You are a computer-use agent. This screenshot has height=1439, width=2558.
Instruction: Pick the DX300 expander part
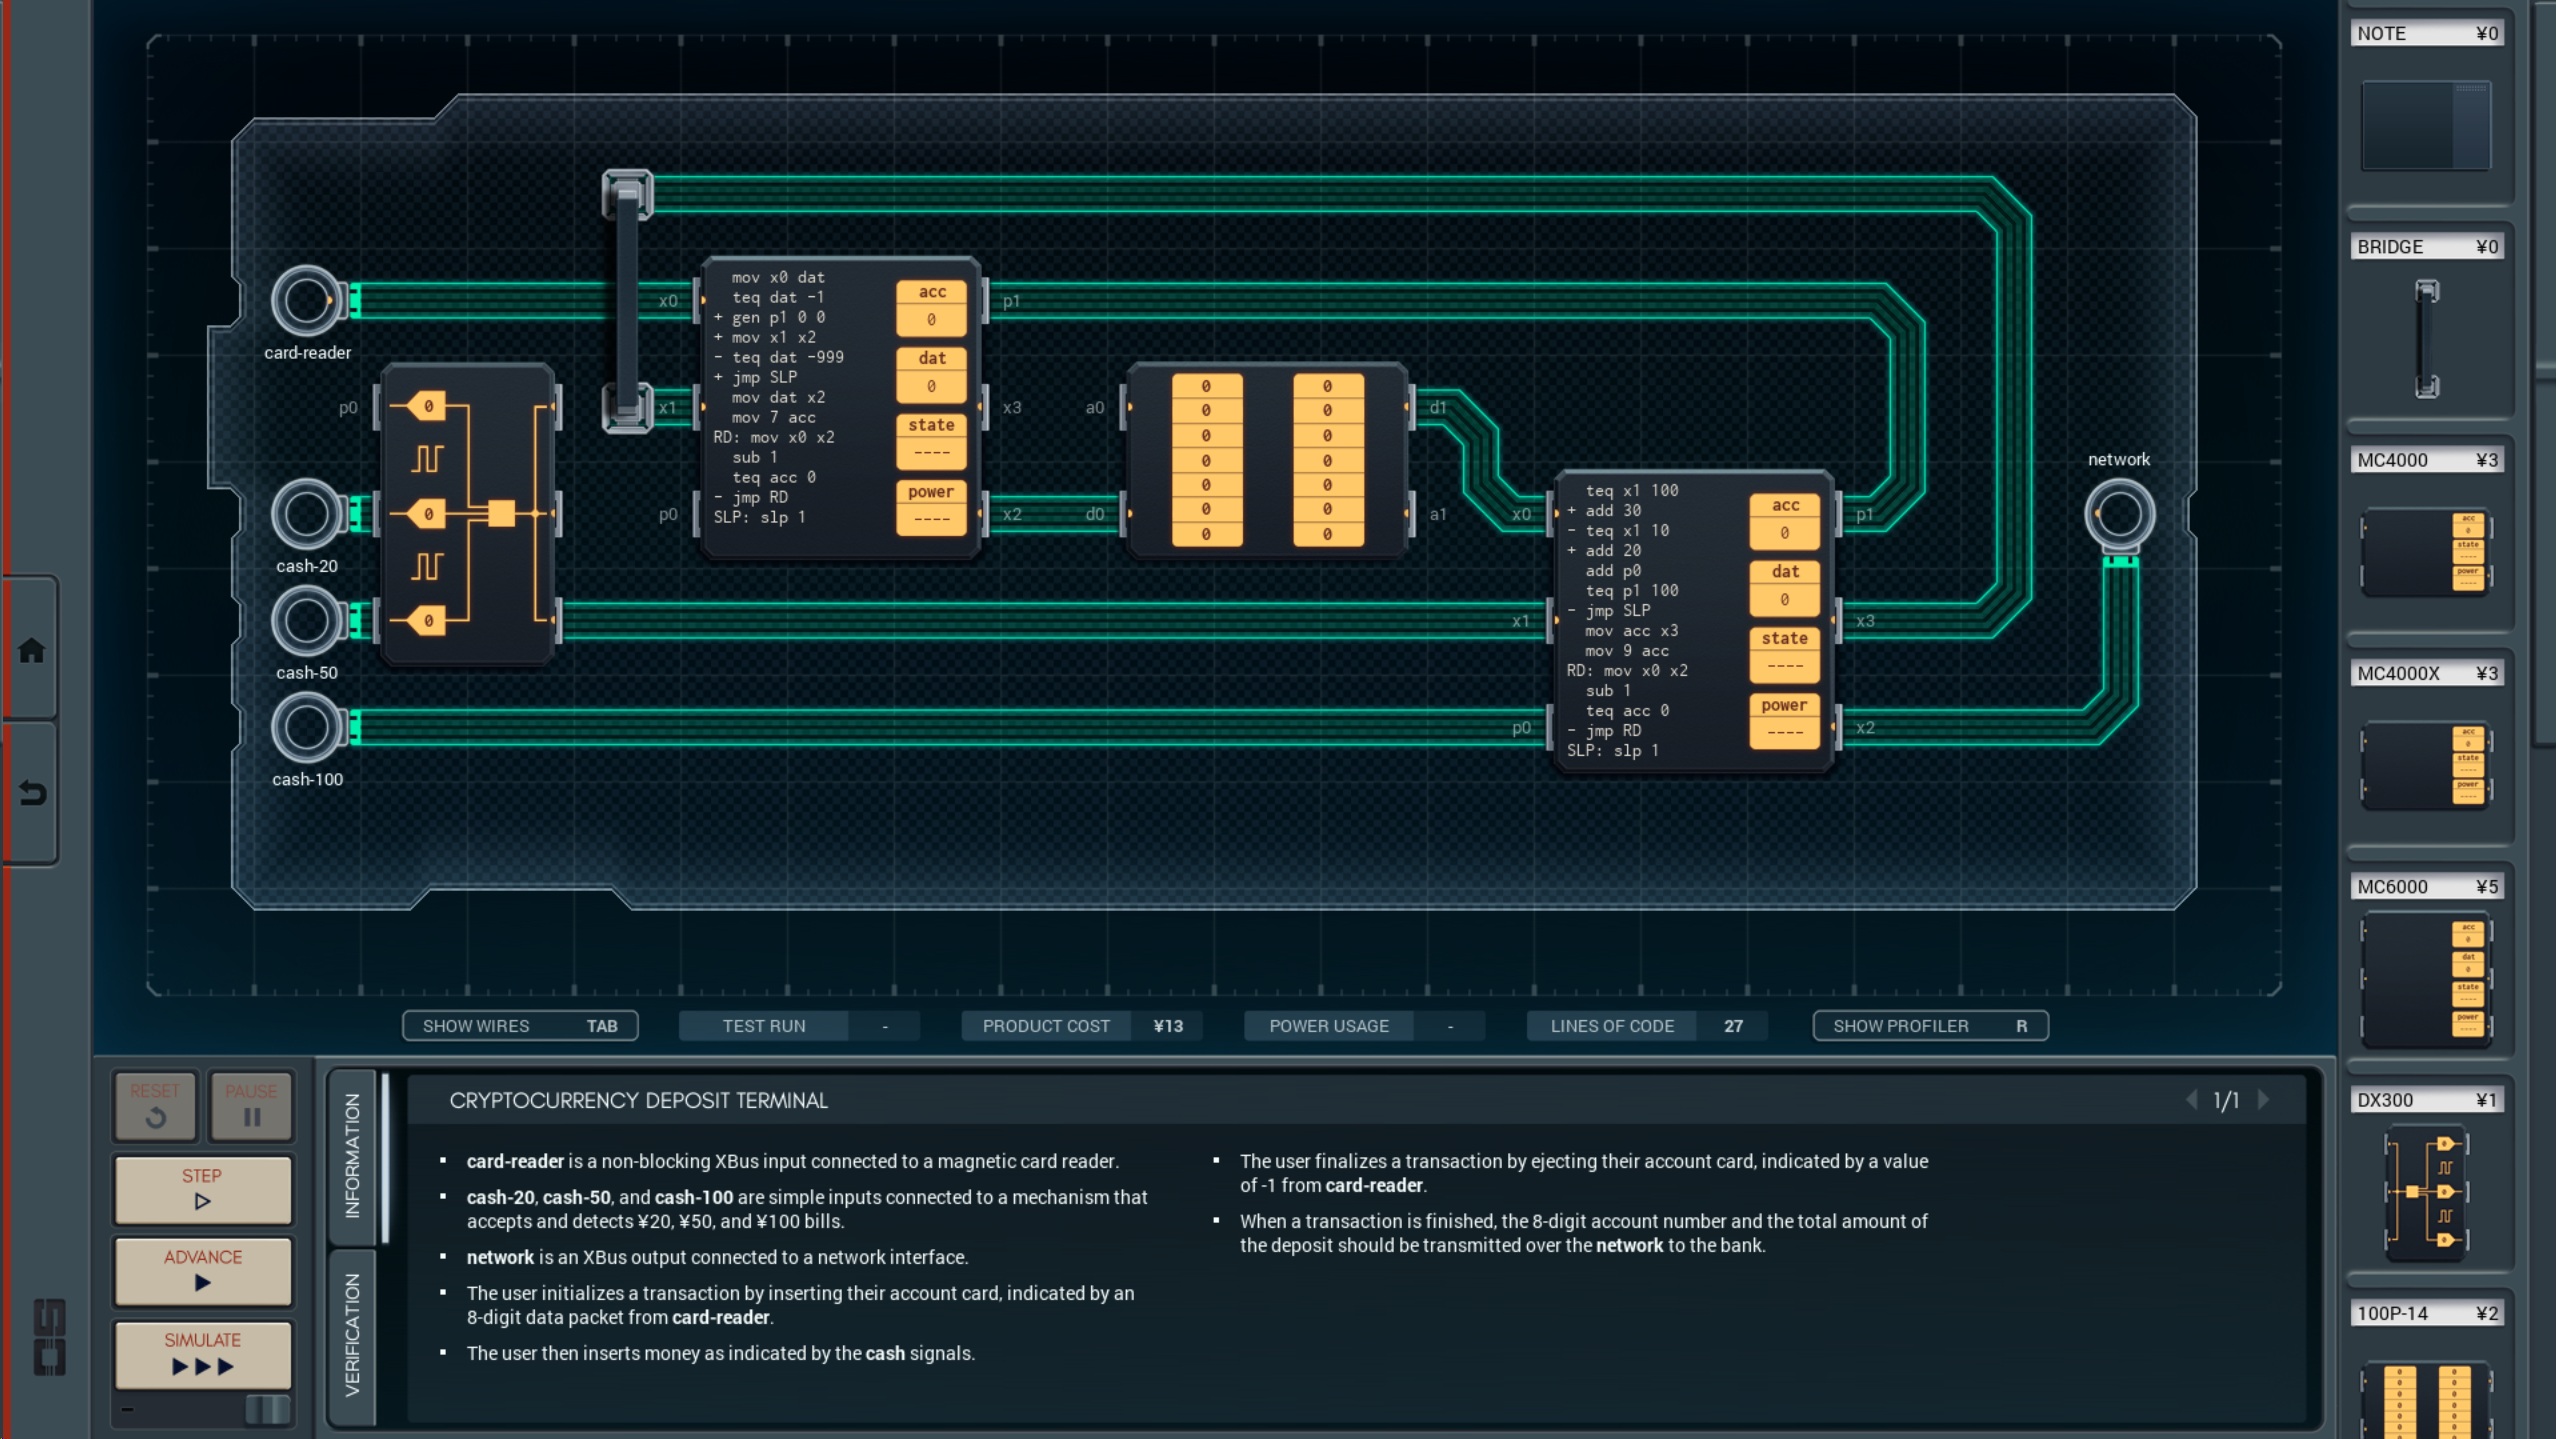tap(2426, 1191)
